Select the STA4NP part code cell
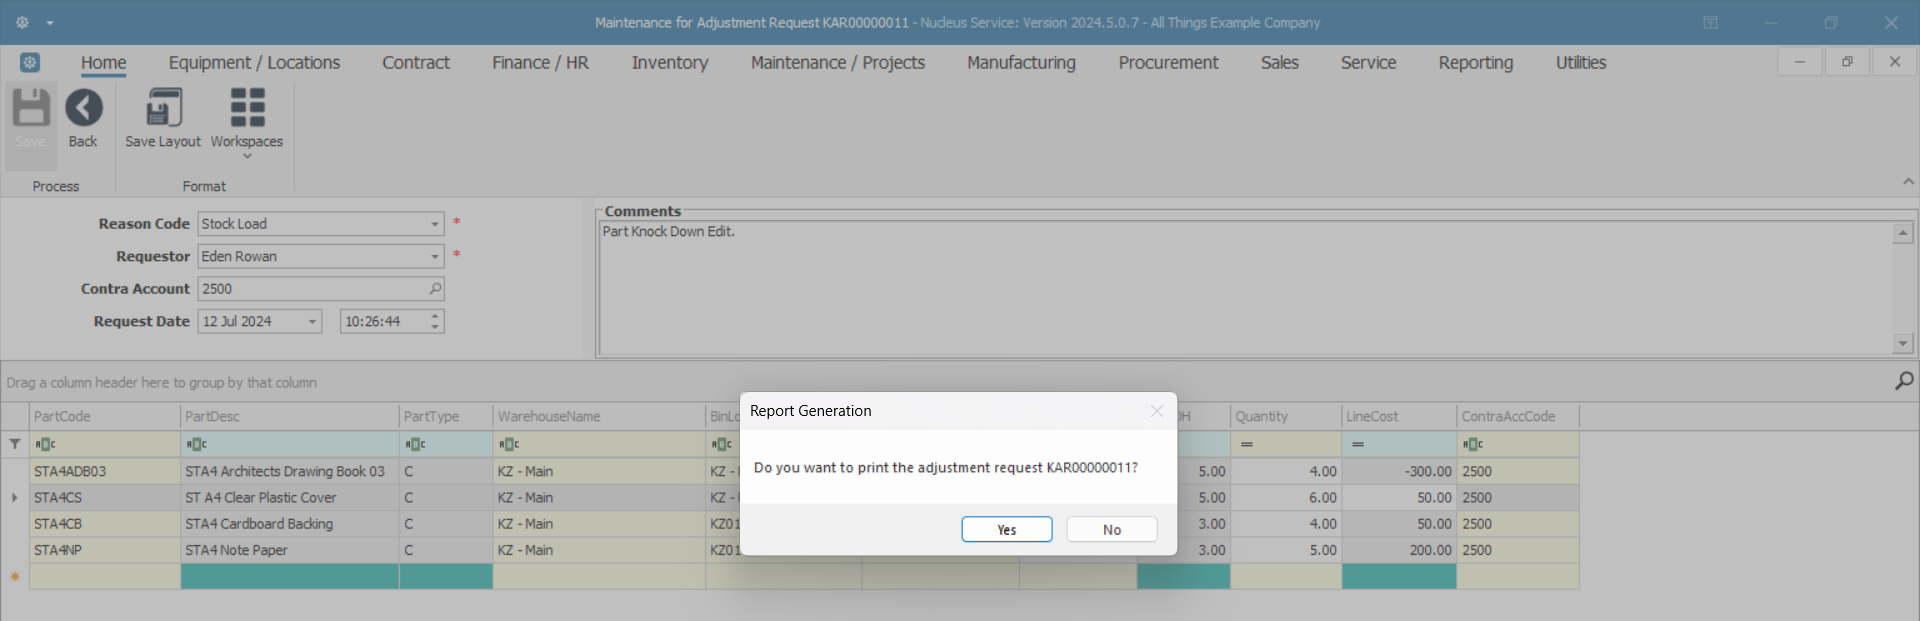 point(105,550)
